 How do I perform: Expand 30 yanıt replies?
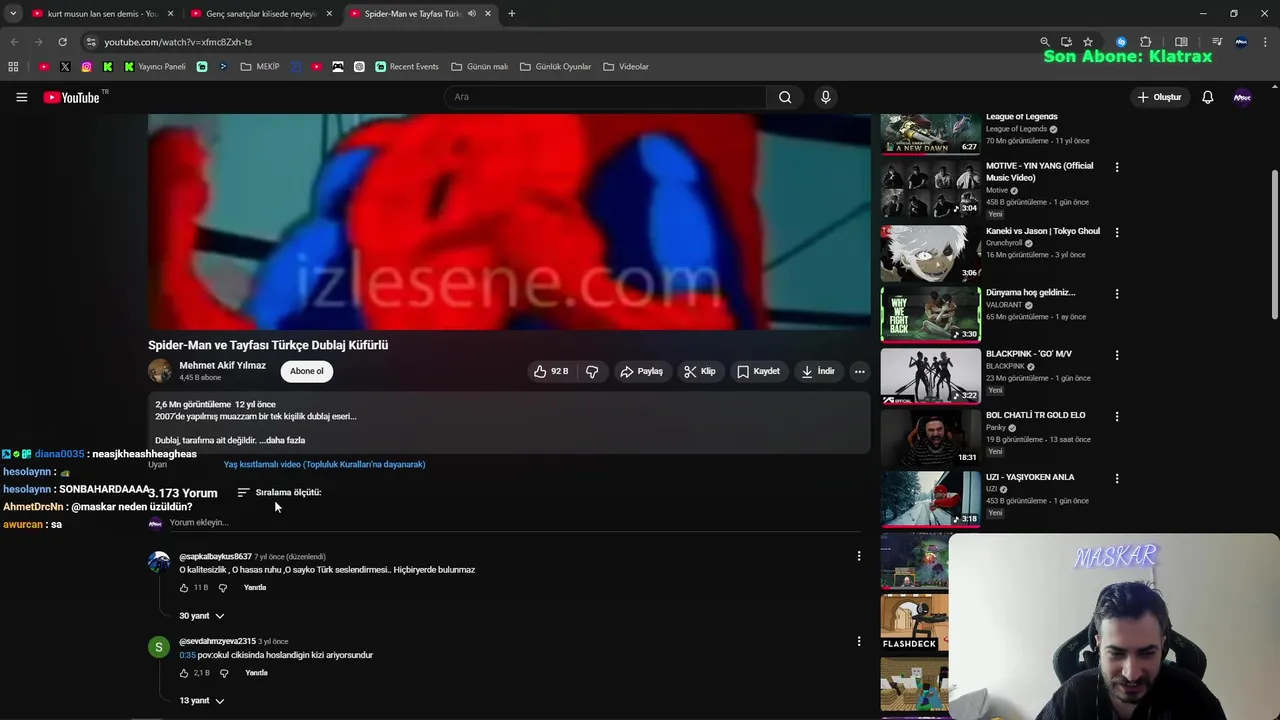(202, 616)
